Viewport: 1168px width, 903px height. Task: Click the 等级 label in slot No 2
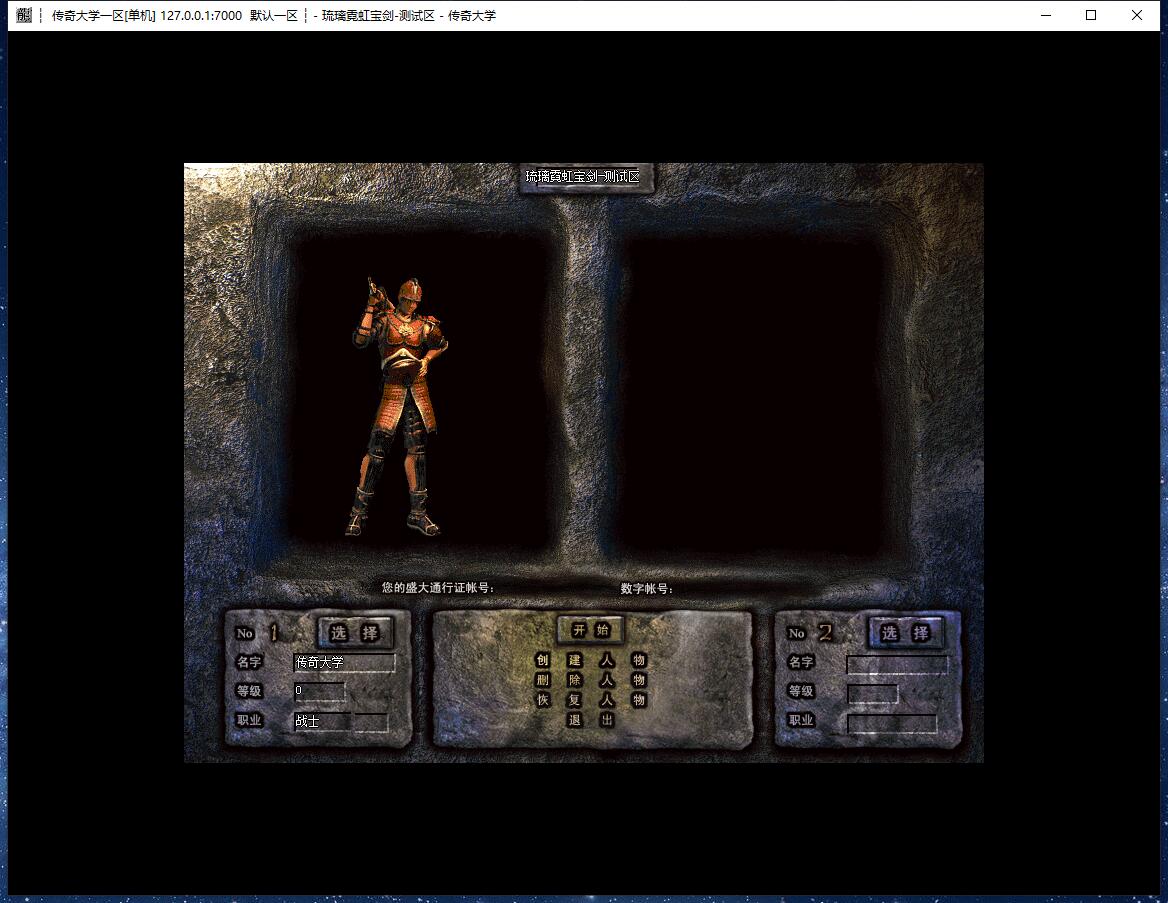click(801, 691)
